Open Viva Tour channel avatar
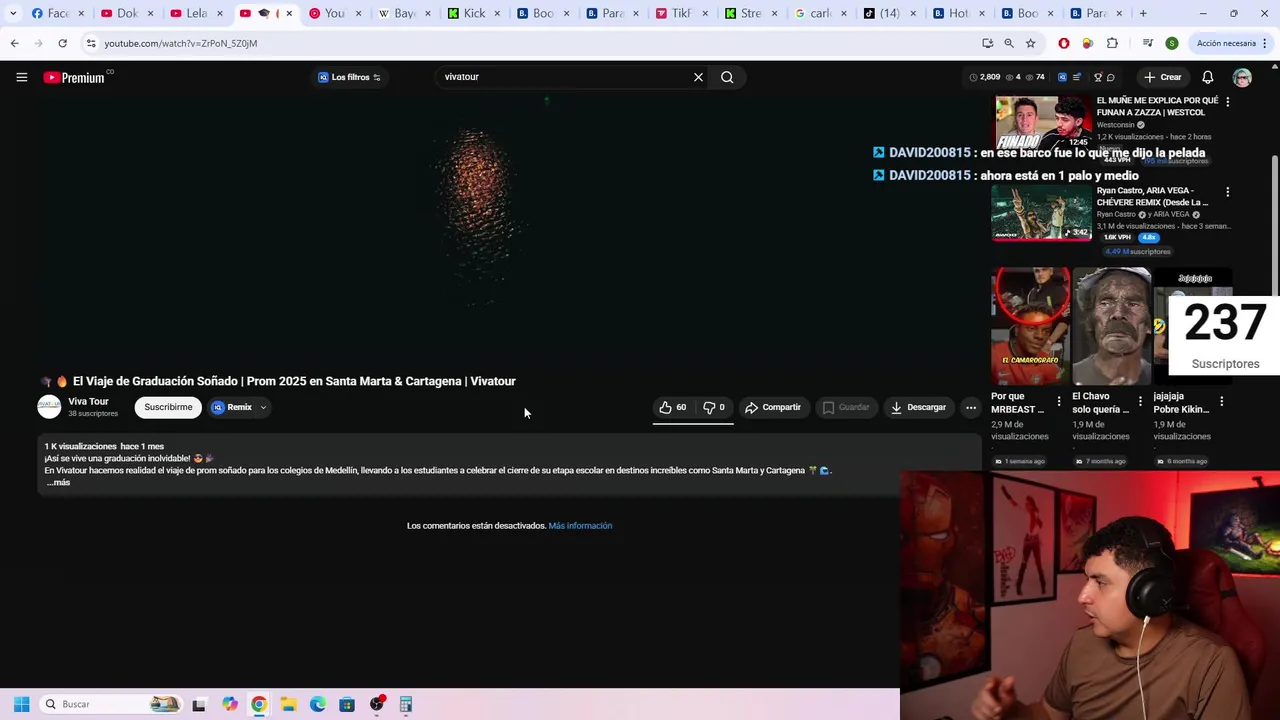Viewport: 1280px width, 720px height. (x=49, y=407)
